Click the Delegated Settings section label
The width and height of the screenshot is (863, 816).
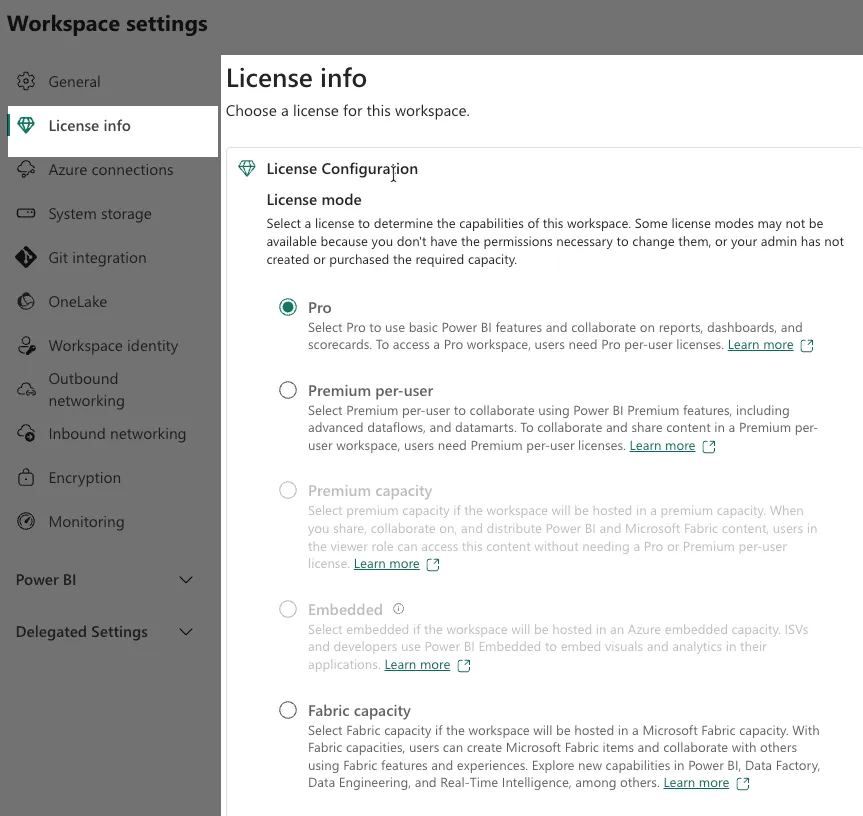[x=81, y=632]
